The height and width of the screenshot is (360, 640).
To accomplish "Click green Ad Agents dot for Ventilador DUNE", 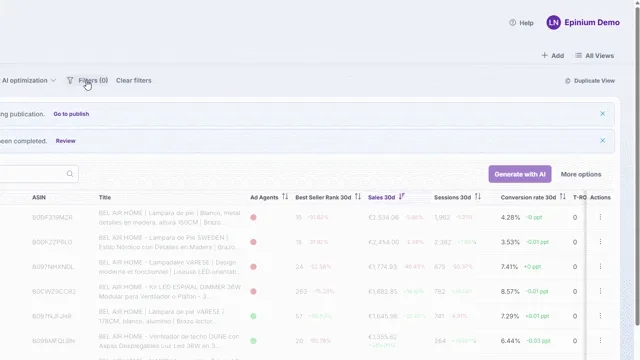I will pos(253,341).
